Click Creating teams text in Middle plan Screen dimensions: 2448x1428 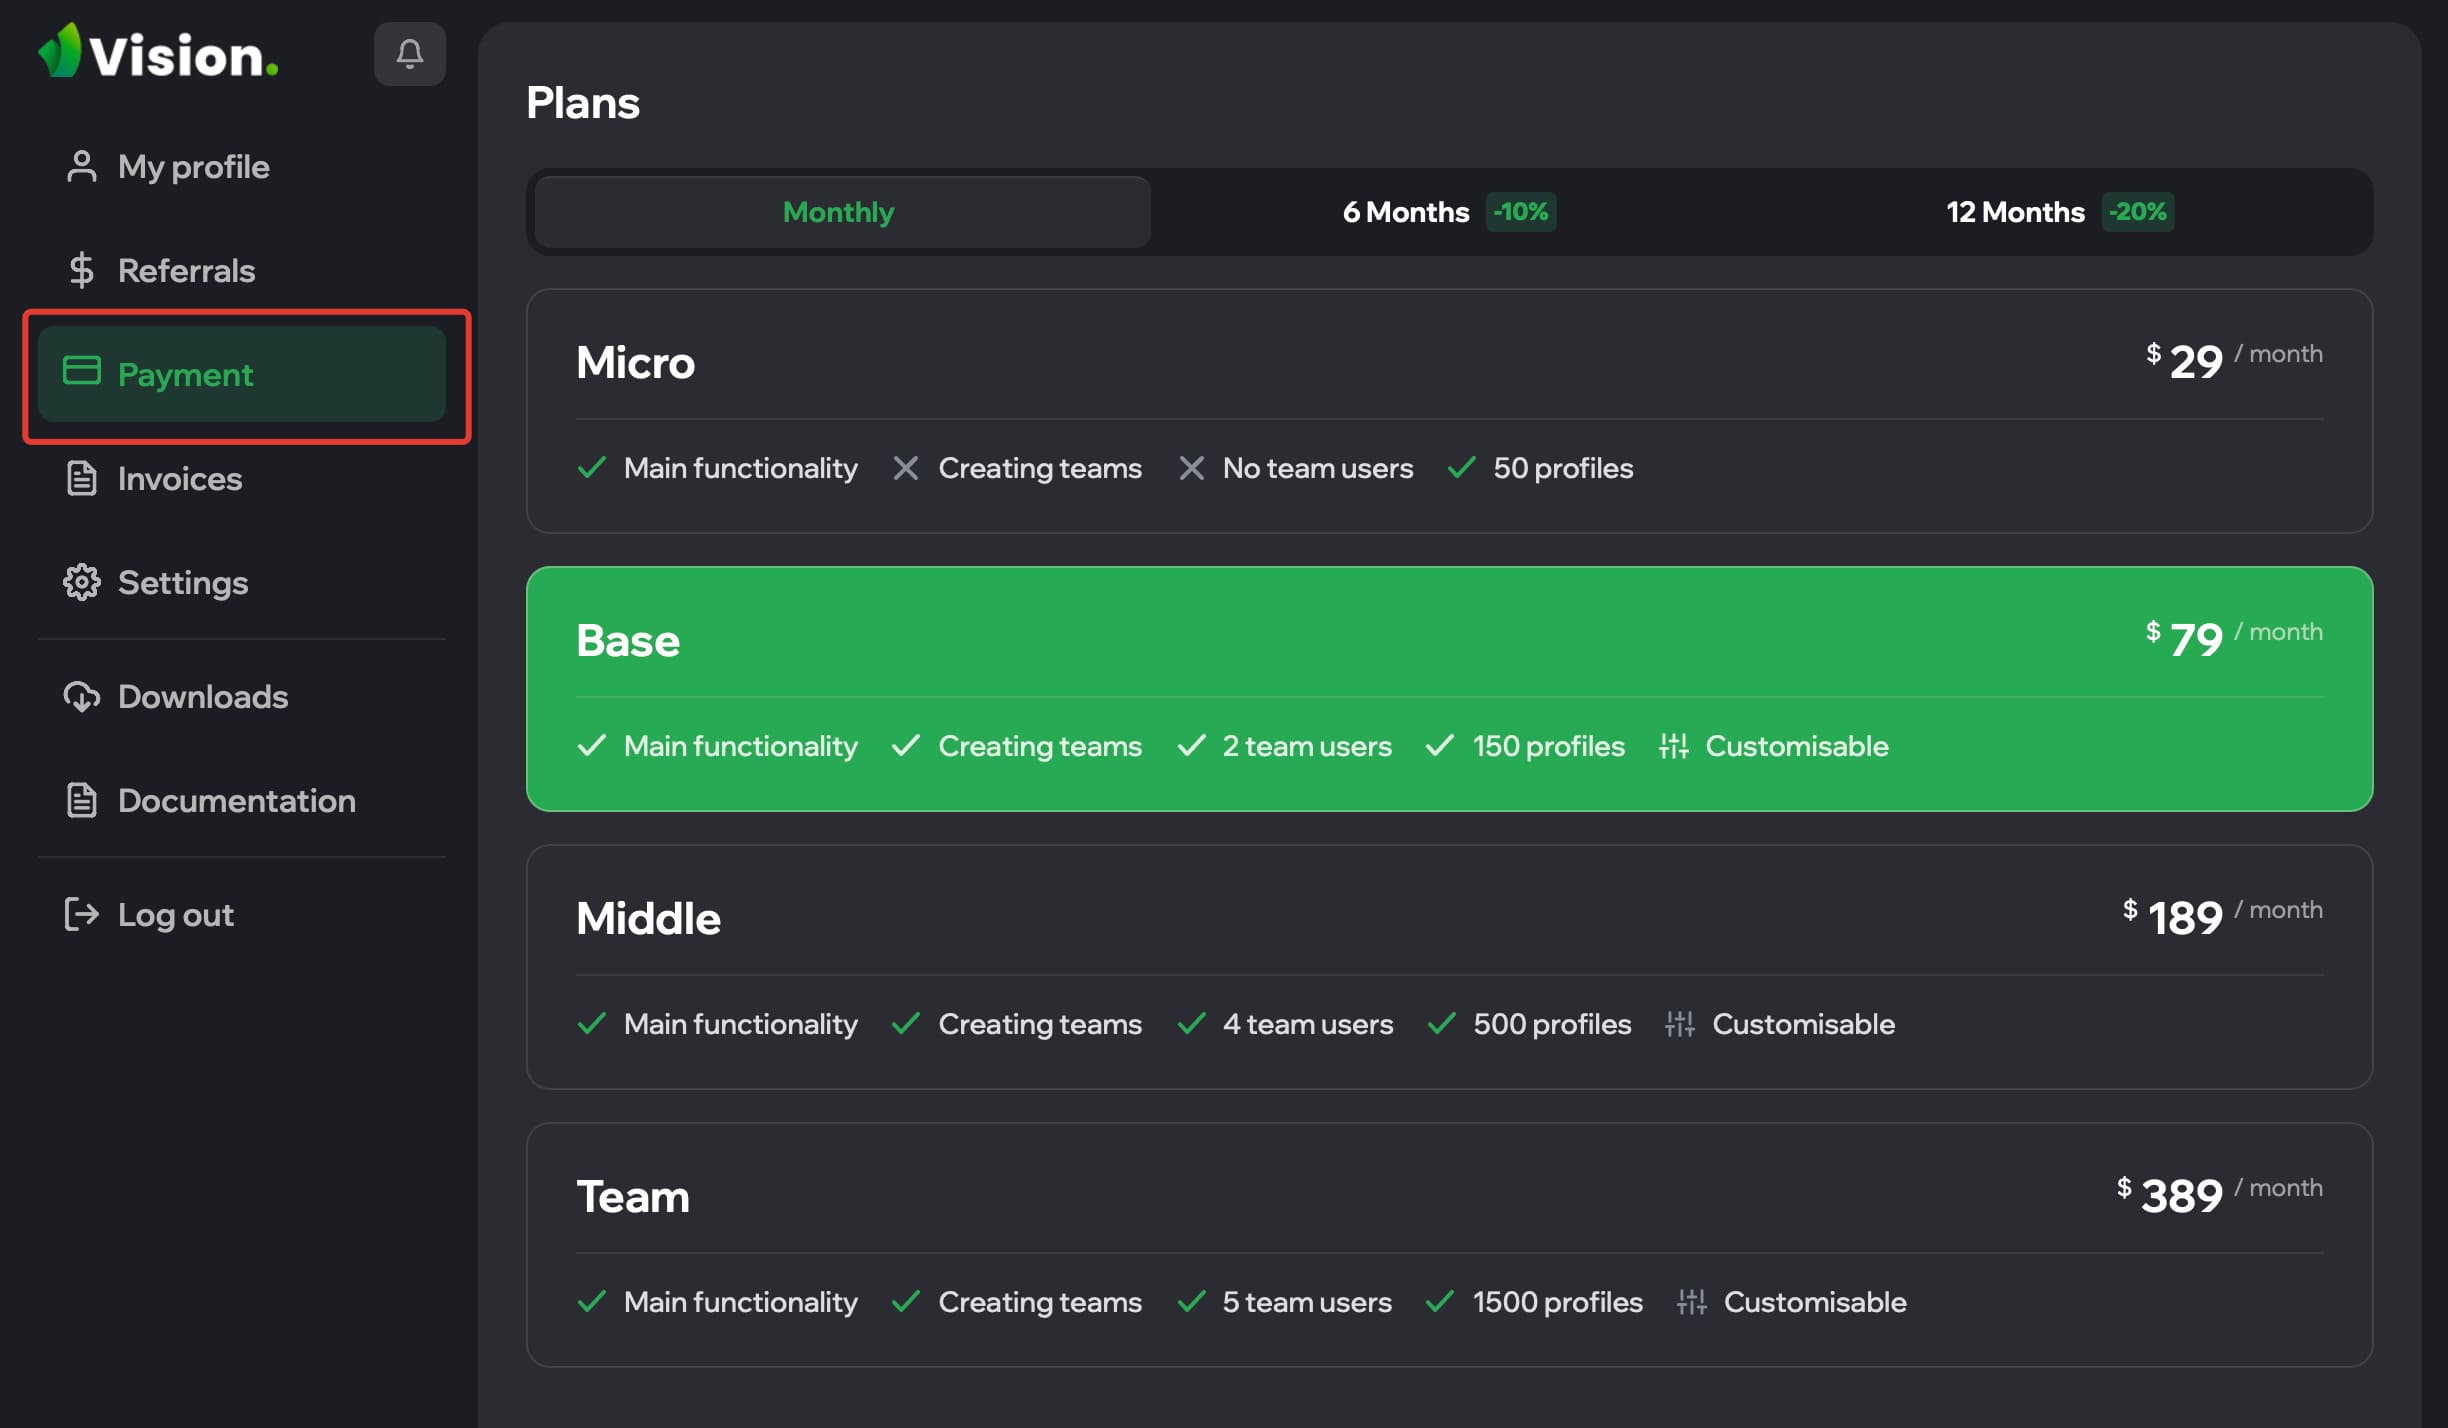click(x=1040, y=1024)
